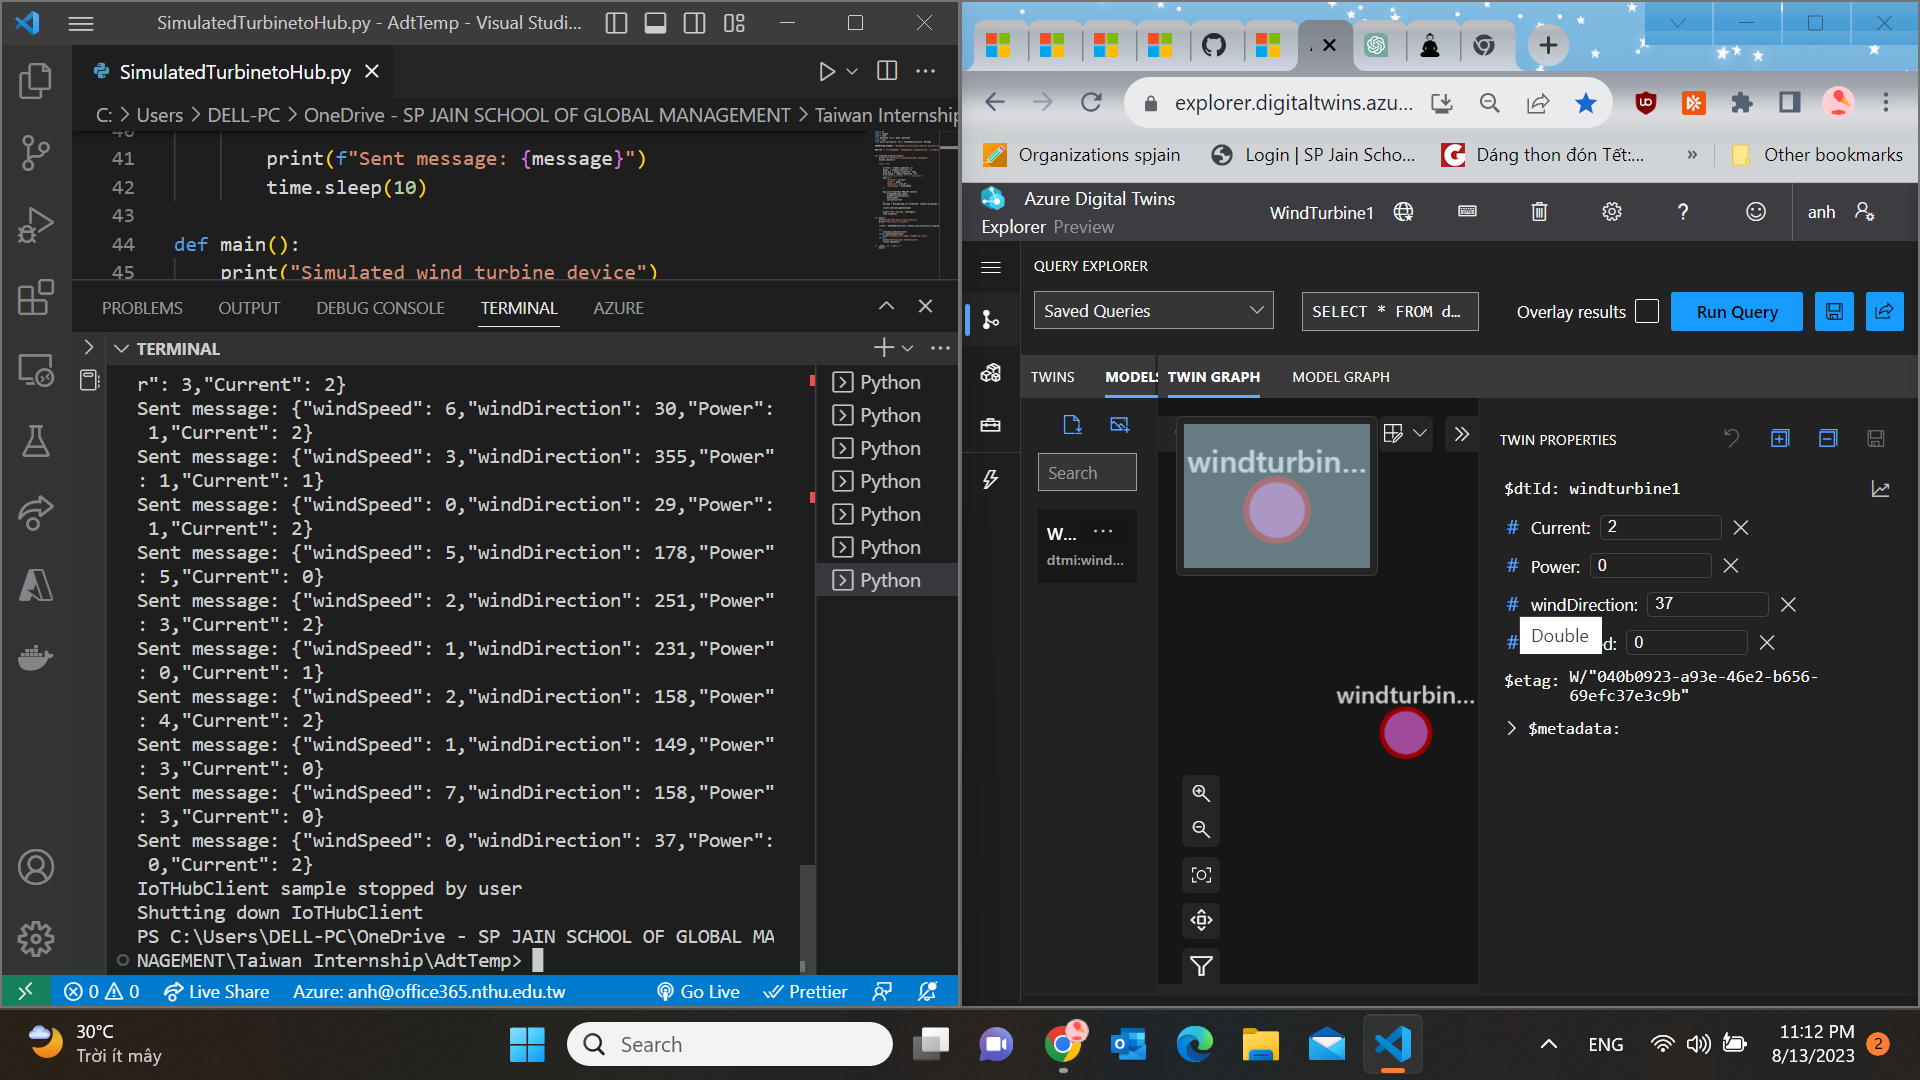The height and width of the screenshot is (1080, 1920).
Task: Switch to PROBLEMS panel tab
Action: 142,308
